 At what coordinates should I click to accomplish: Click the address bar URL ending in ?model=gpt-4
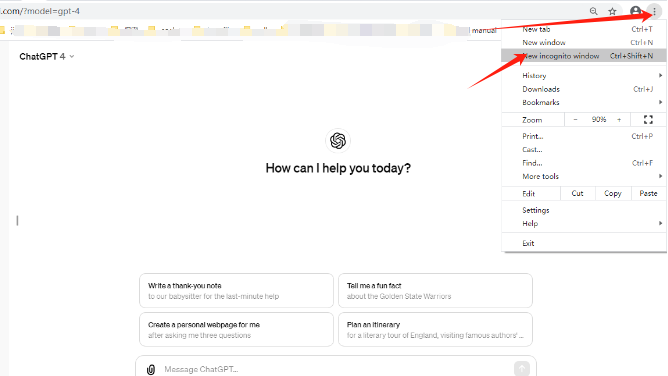pos(40,11)
